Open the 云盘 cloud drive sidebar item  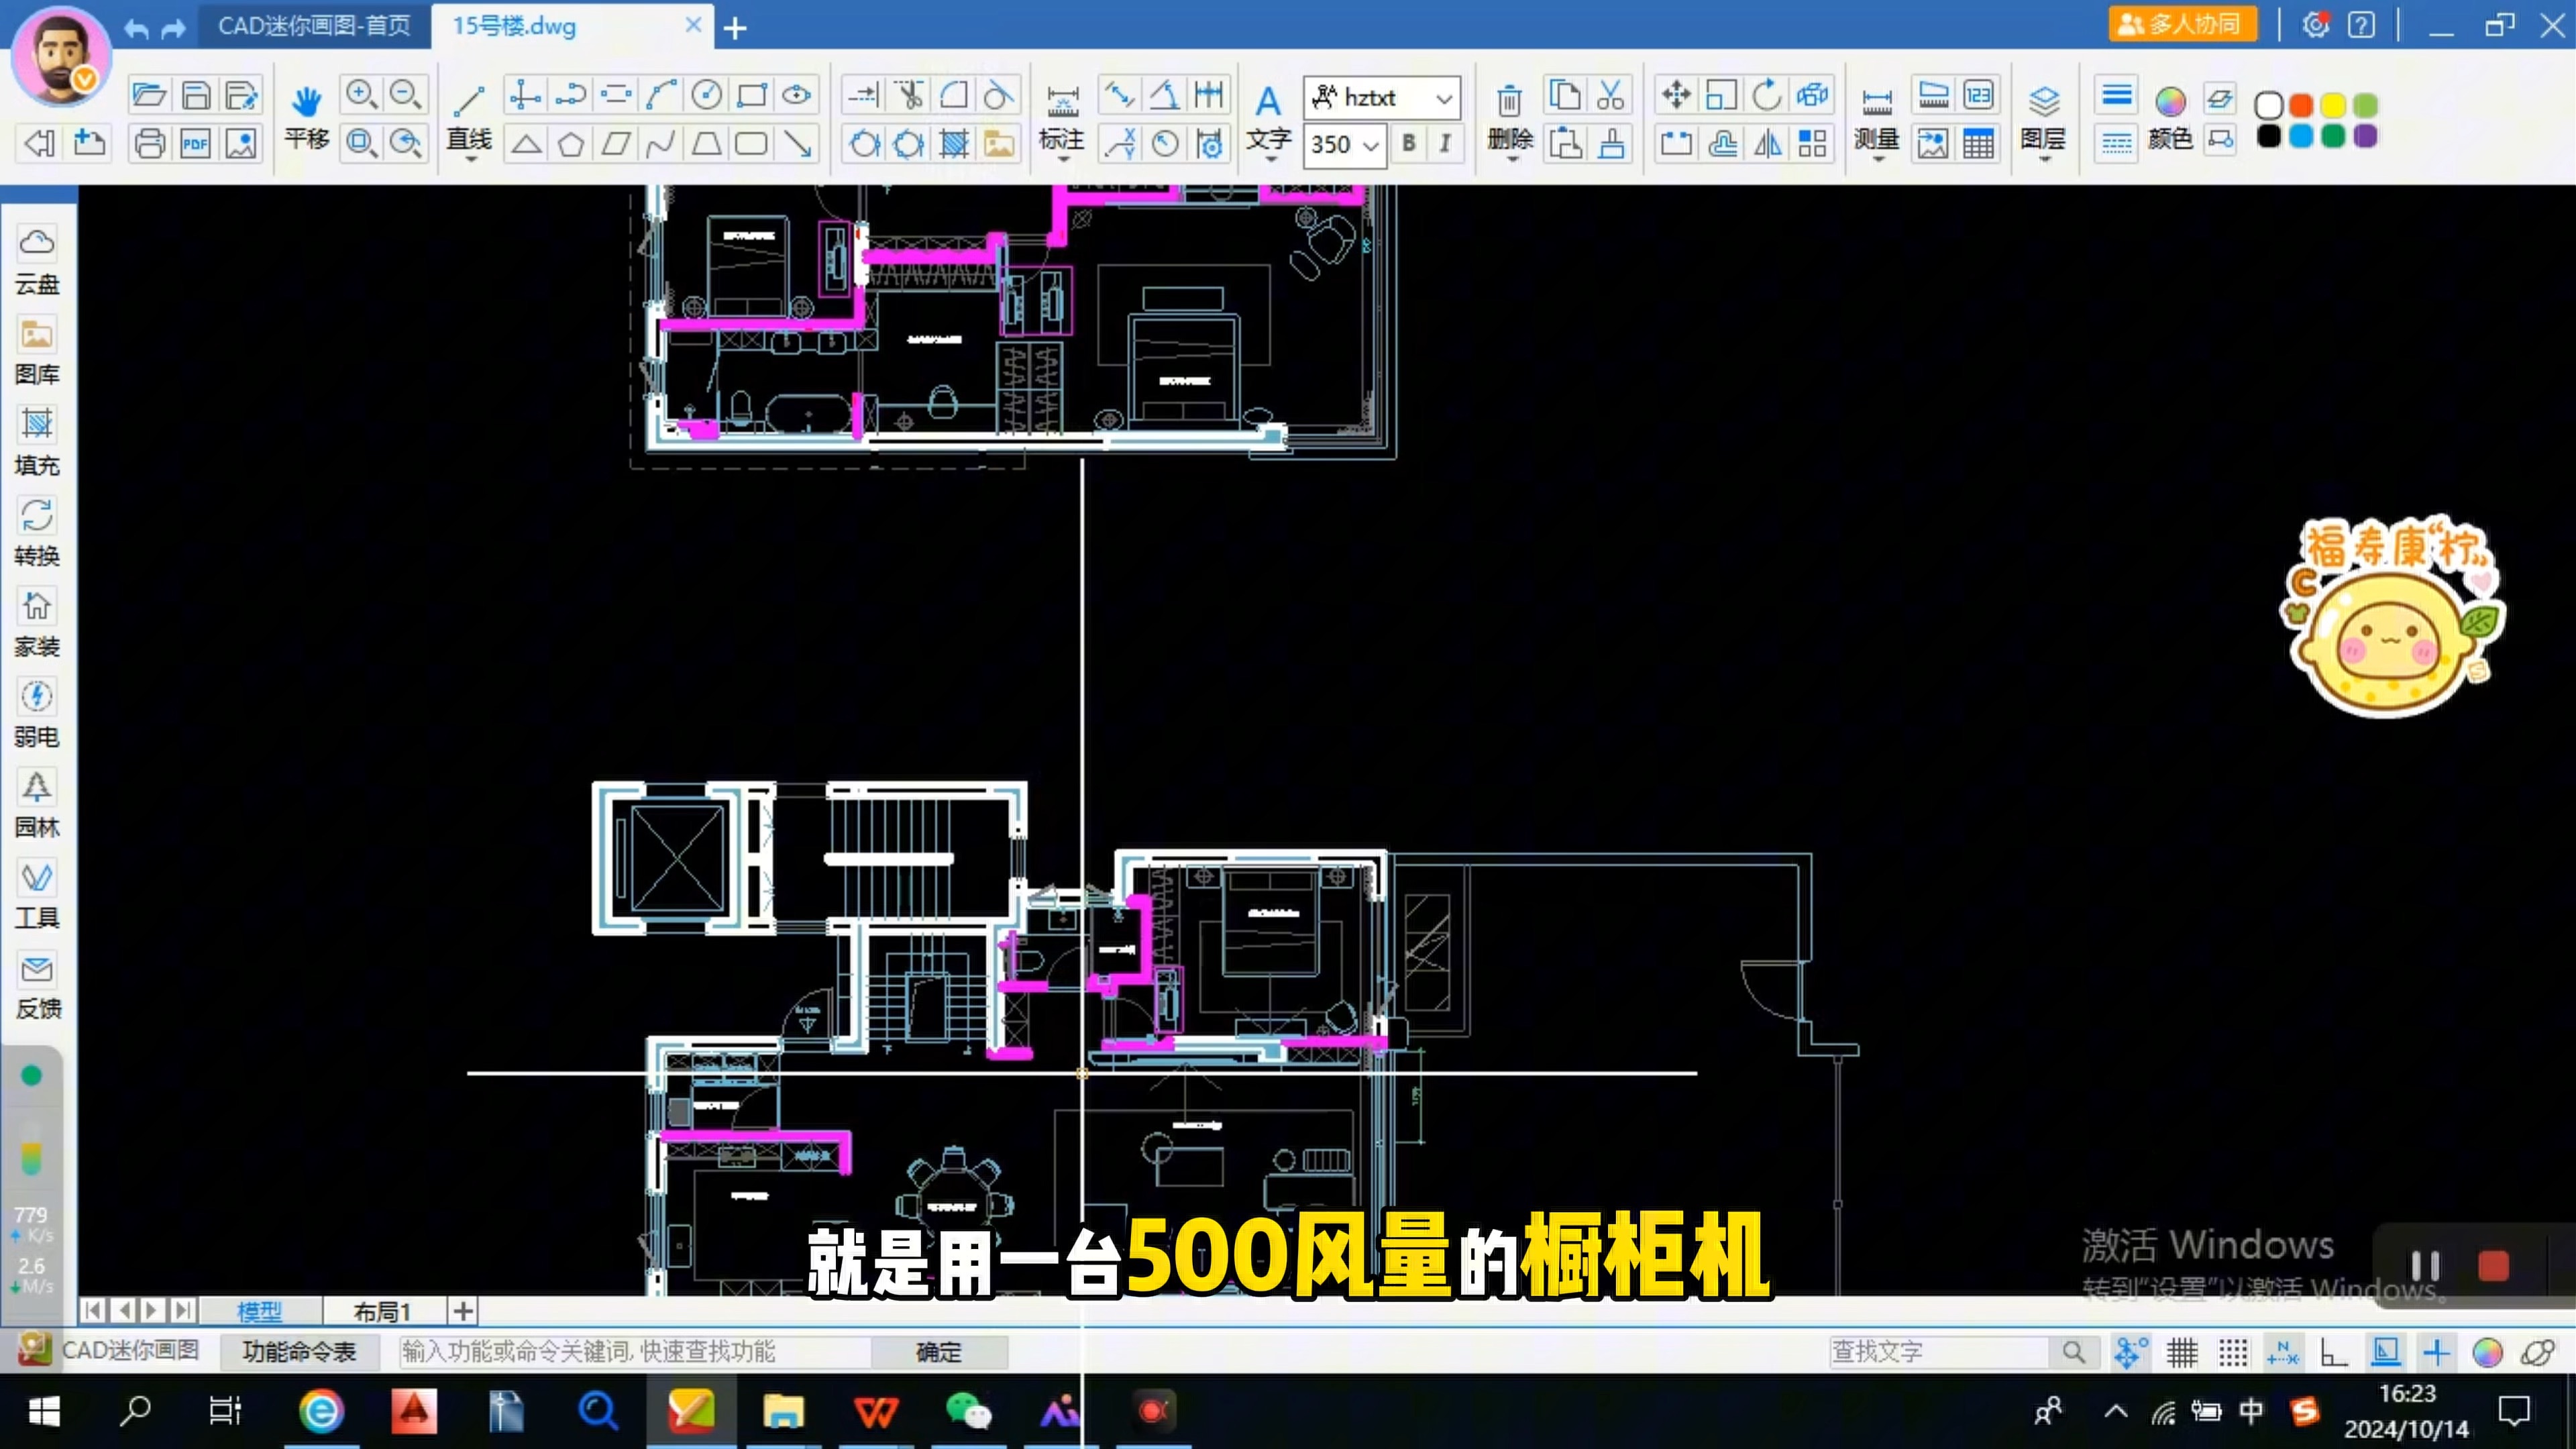(37, 260)
